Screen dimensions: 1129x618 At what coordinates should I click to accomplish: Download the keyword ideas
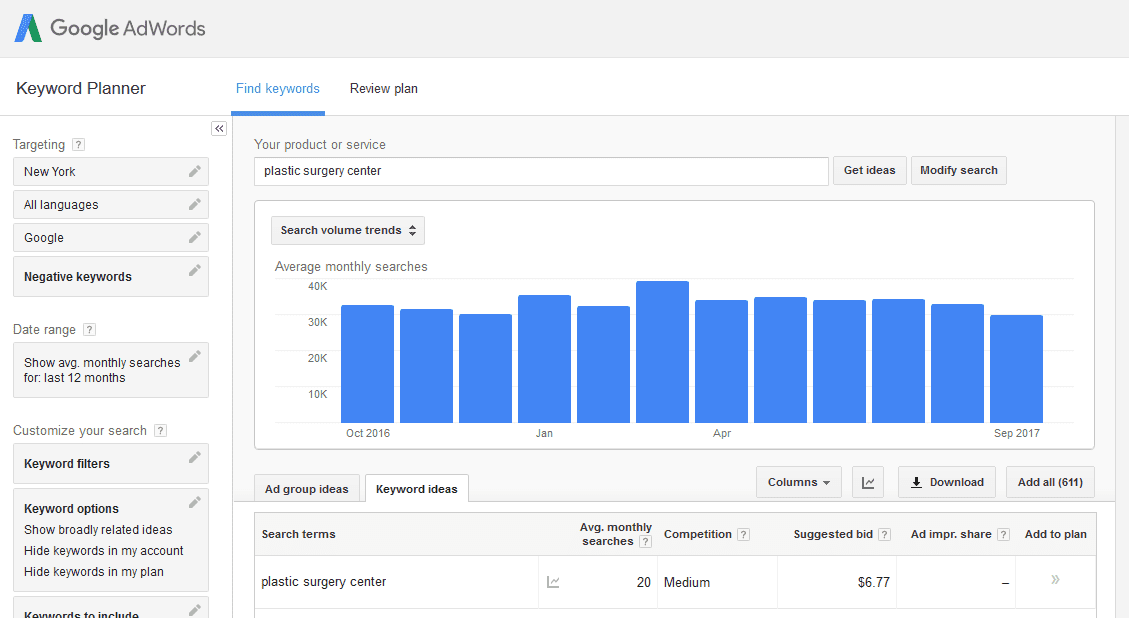946,482
